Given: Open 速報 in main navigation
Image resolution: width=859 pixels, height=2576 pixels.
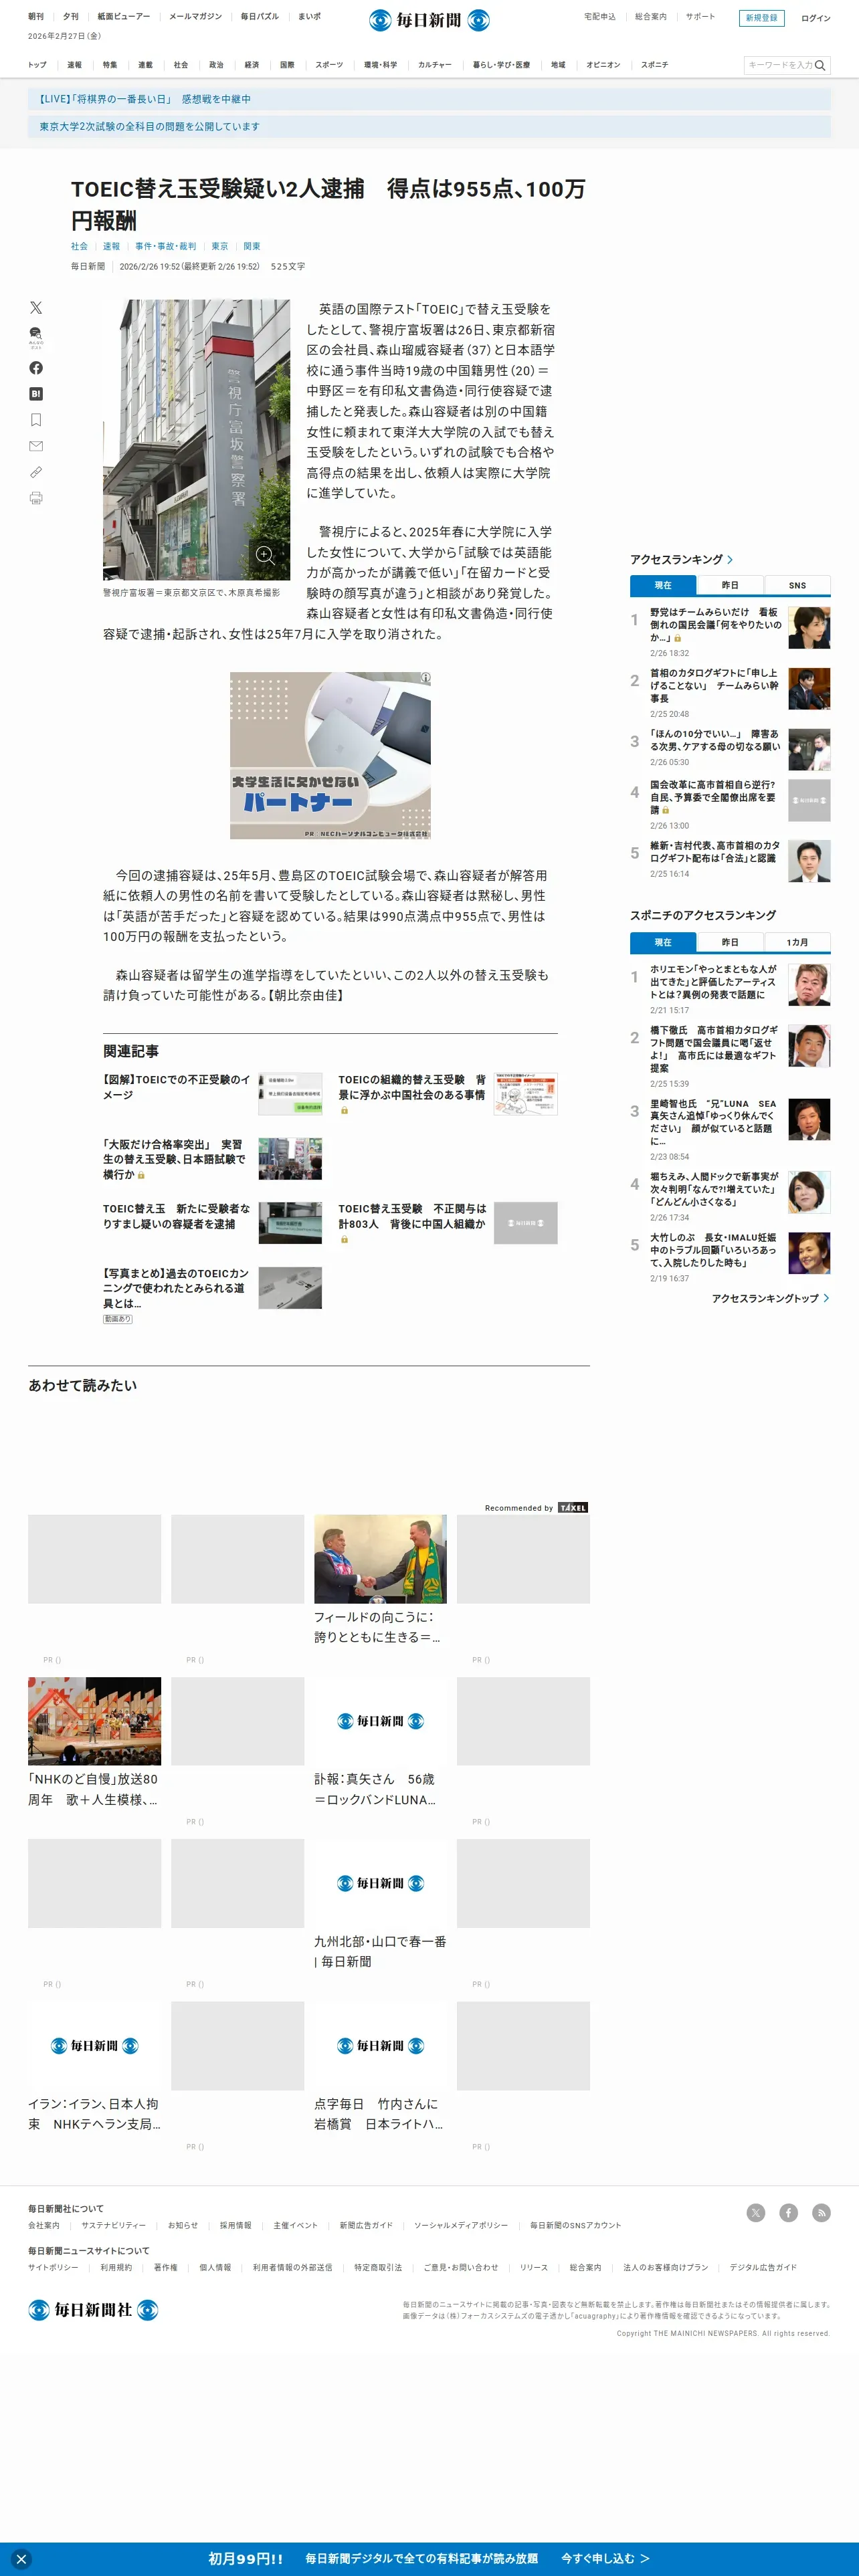Looking at the screenshot, I should click(74, 65).
